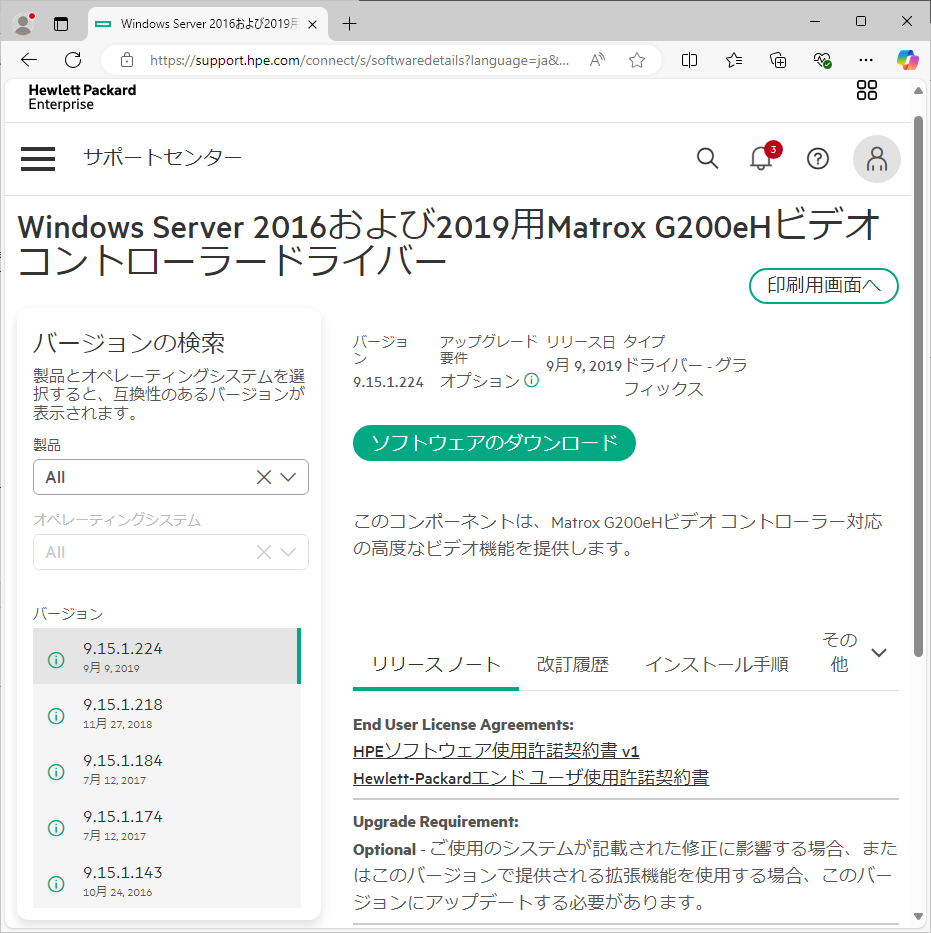
Task: Click info icon for version 9.15.1.218
Action: pyautogui.click(x=56, y=715)
